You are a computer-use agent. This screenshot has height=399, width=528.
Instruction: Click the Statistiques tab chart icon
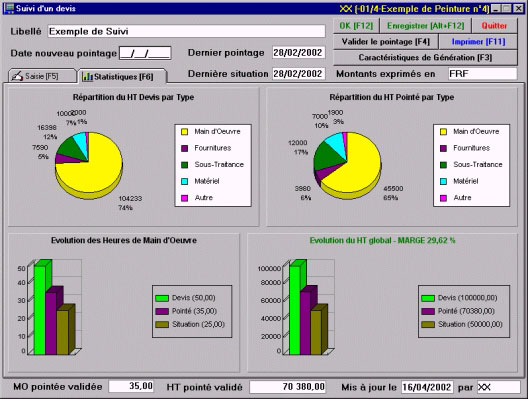coord(87,76)
